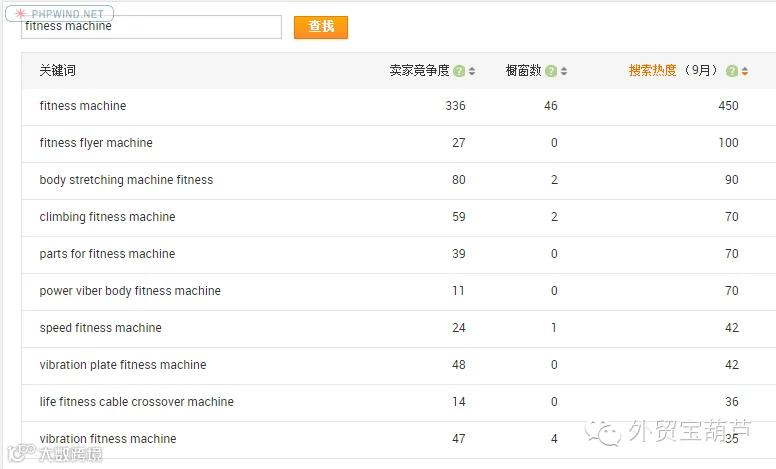The image size is (776, 469).
Task: Click the 橱窗数 column header text
Action: coord(523,71)
